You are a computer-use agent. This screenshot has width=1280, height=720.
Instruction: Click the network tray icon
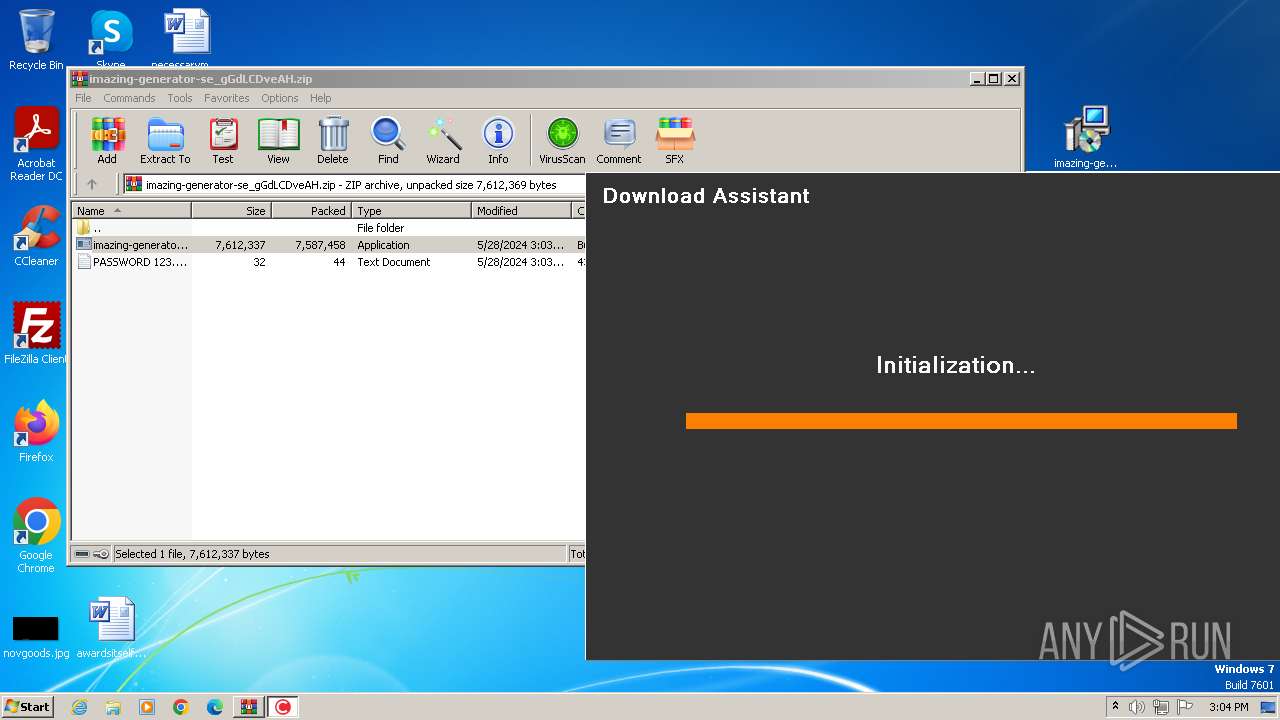tap(1161, 707)
